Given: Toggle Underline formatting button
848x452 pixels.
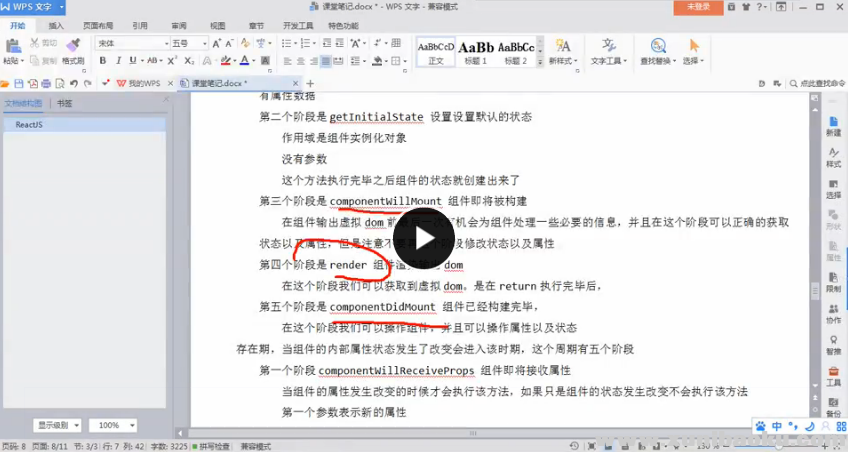Looking at the screenshot, I should click(132, 61).
